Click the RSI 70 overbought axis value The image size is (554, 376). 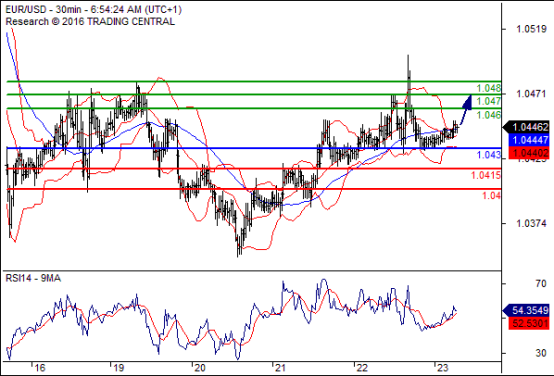pyautogui.click(x=541, y=283)
